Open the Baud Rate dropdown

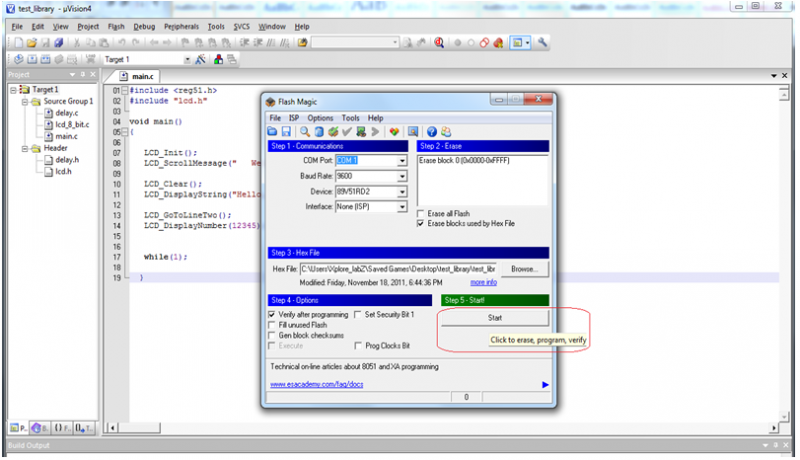point(402,176)
